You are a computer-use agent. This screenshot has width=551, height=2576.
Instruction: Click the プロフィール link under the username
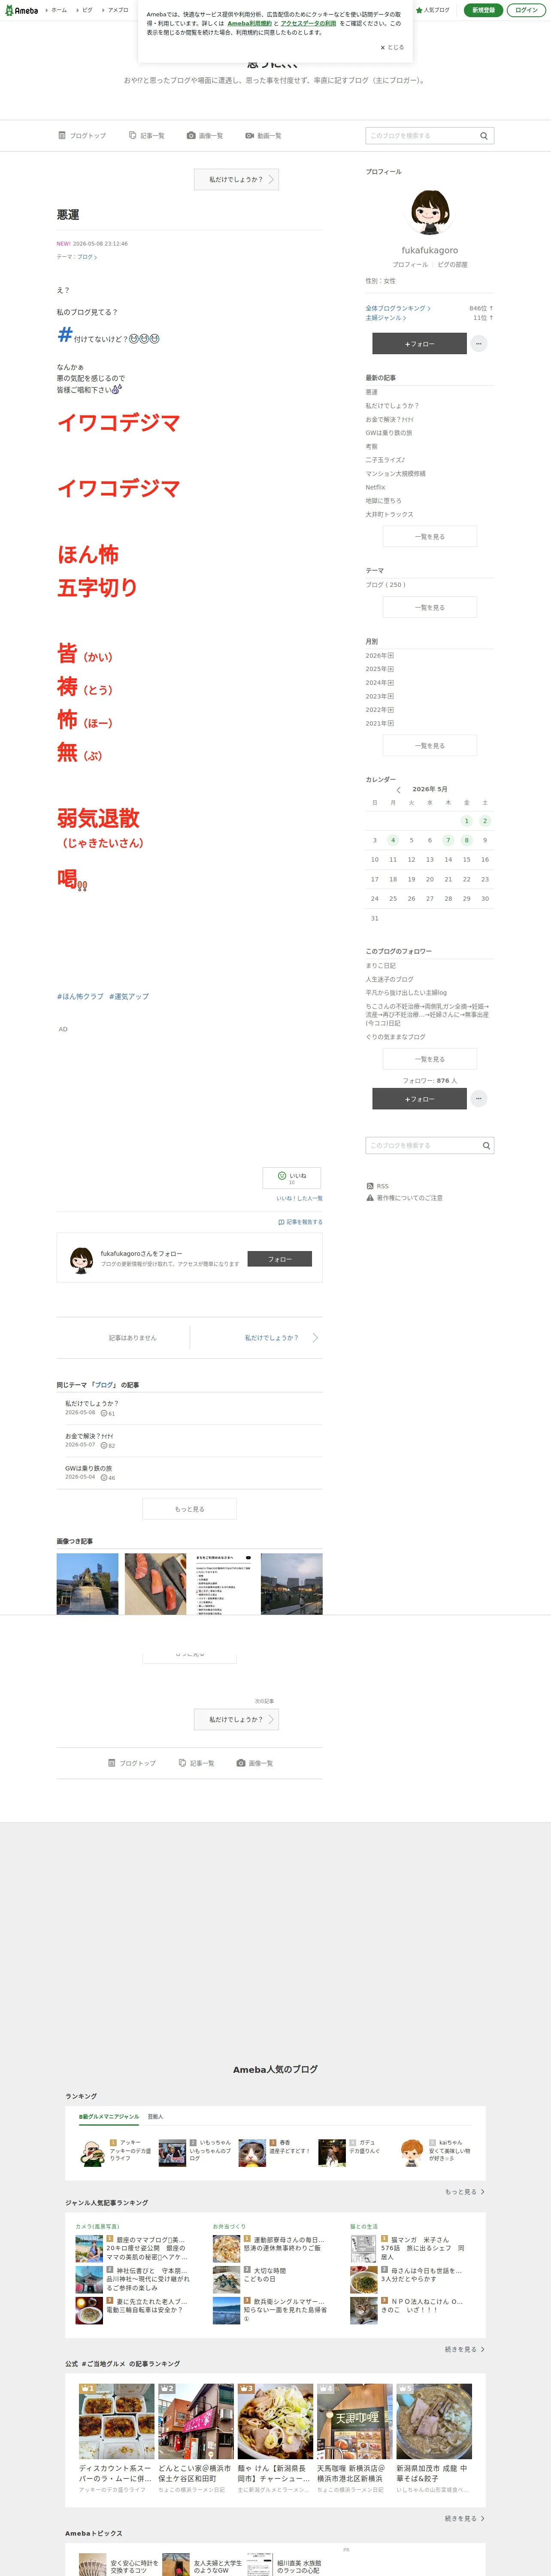pyautogui.click(x=410, y=265)
